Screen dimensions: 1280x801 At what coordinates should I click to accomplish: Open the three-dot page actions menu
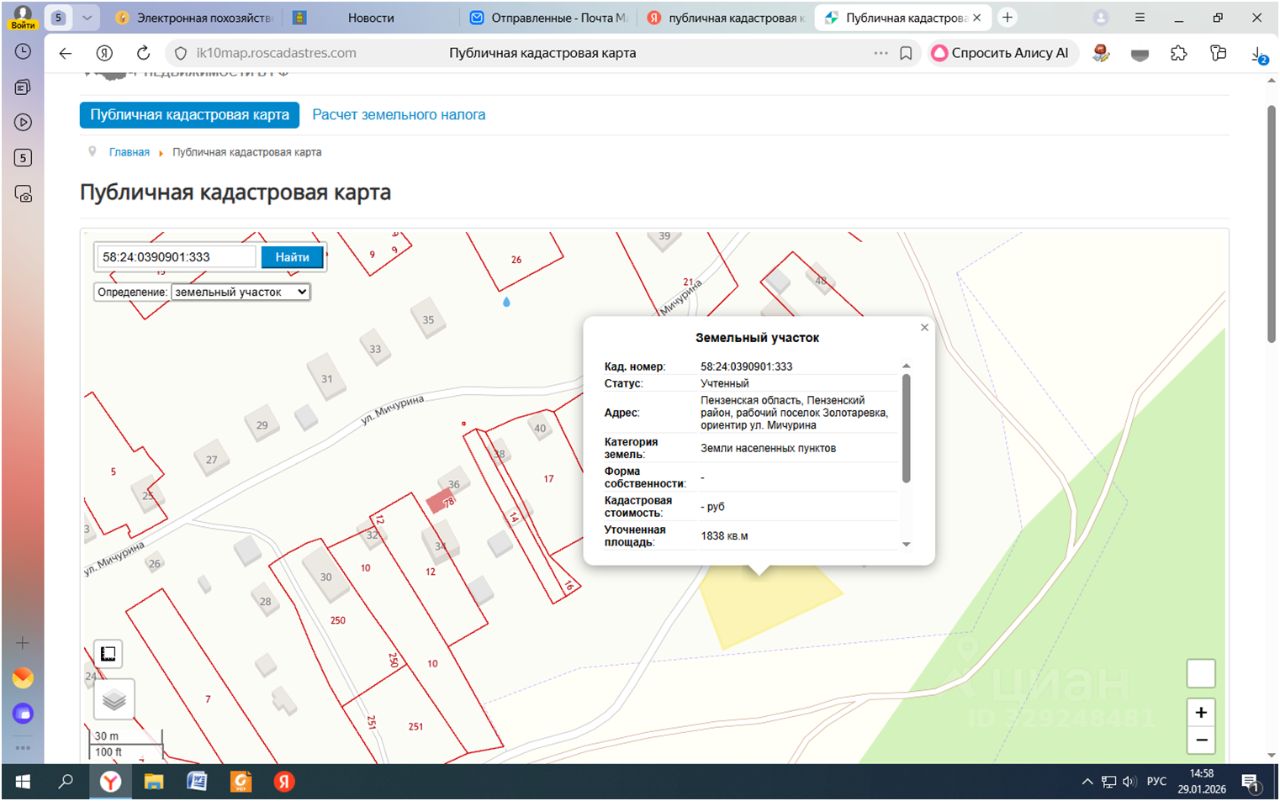coord(880,53)
